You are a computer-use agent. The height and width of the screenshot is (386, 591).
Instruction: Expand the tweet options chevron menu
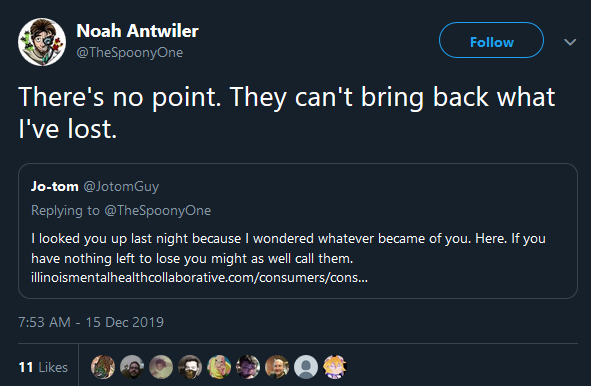(570, 42)
